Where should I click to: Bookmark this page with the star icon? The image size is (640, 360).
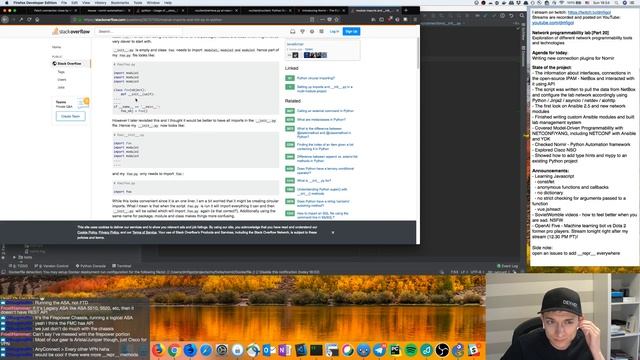[x=337, y=19]
